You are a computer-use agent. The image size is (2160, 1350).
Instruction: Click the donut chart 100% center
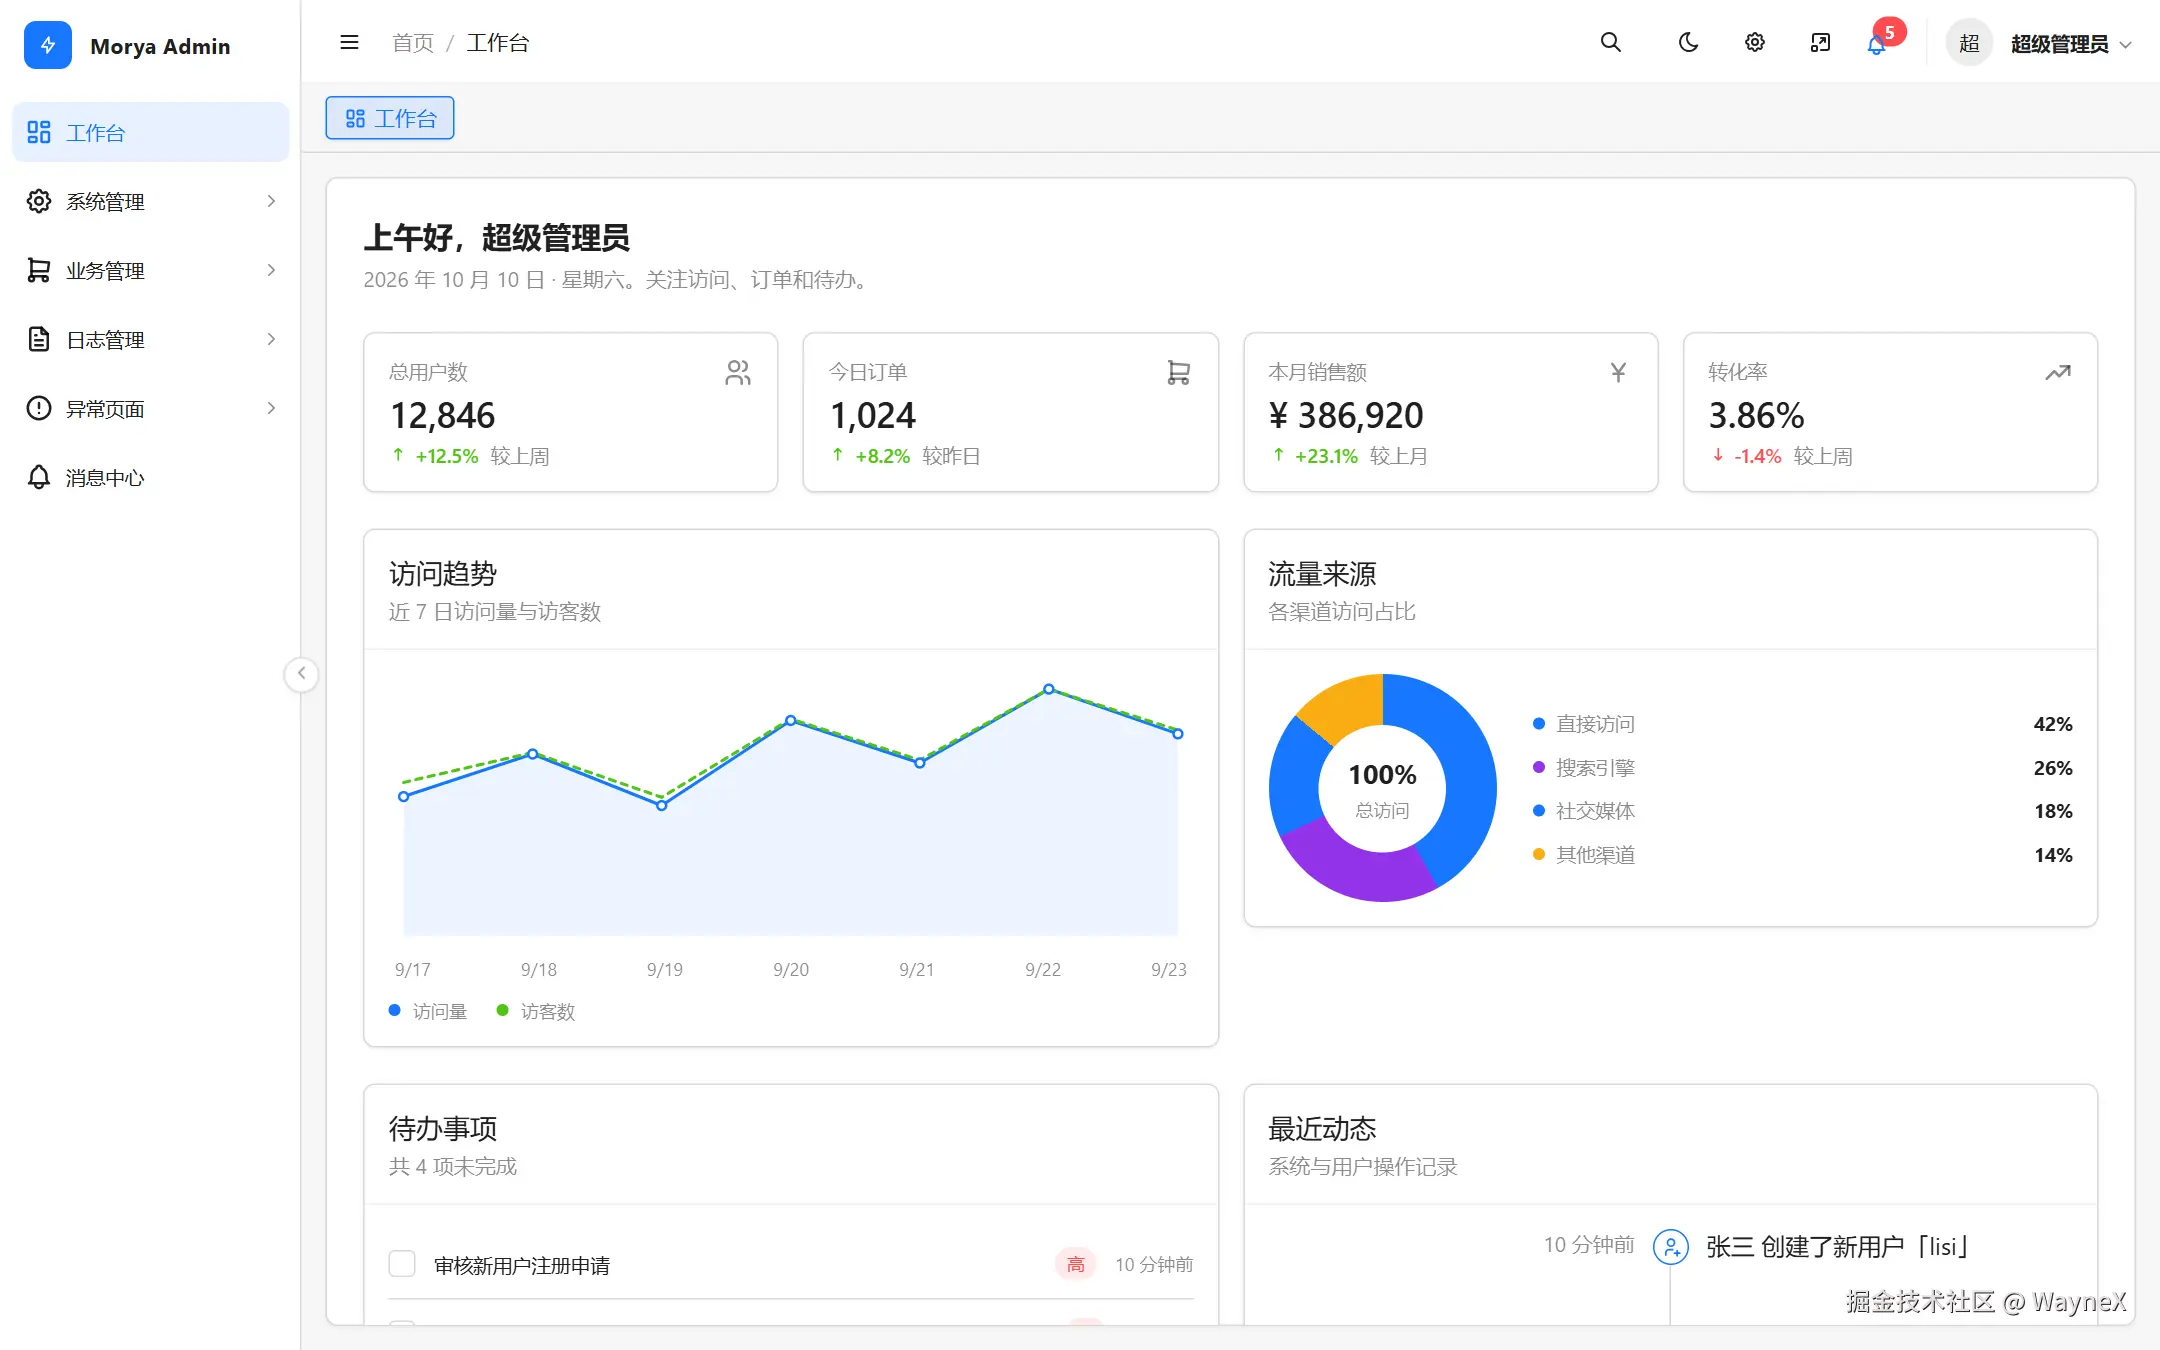click(1383, 788)
